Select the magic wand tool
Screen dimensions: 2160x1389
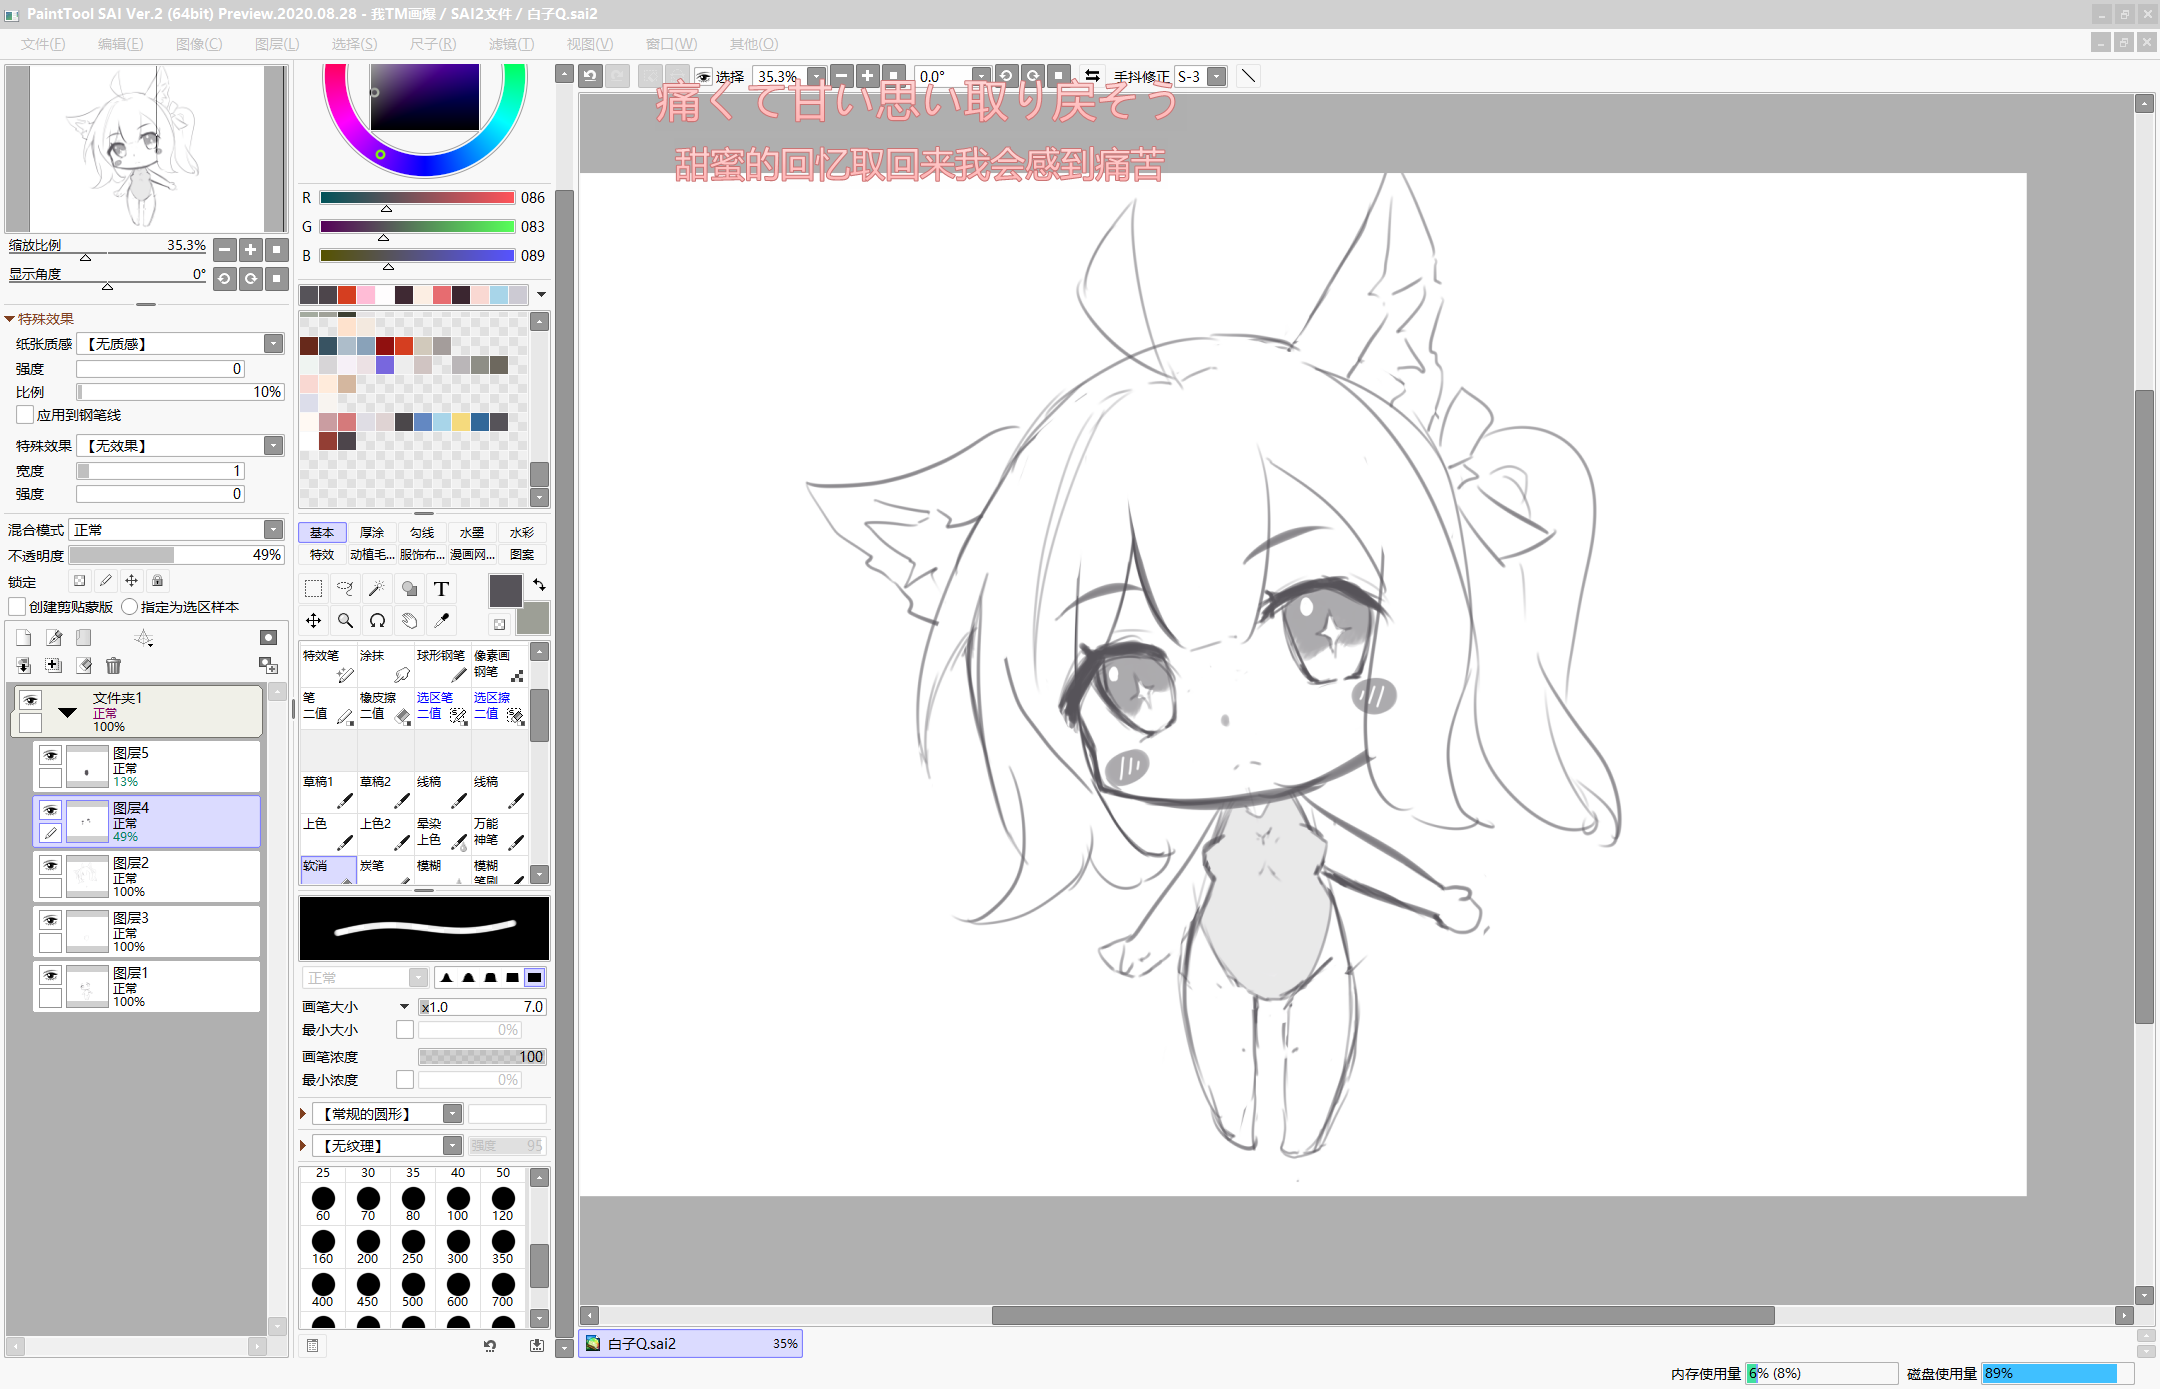click(x=377, y=588)
